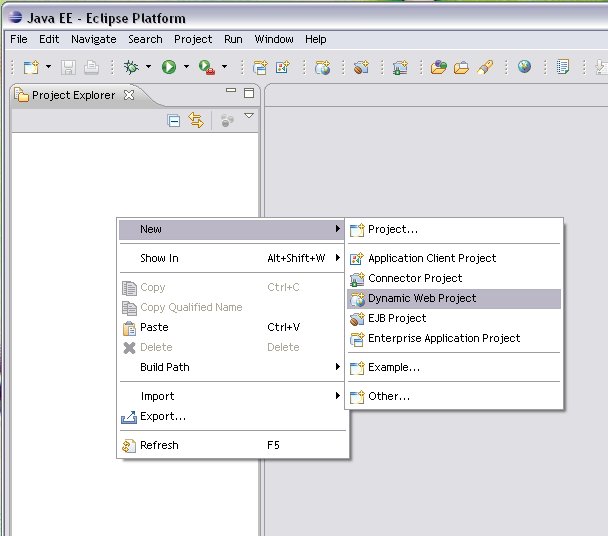Open the Navigate menu
608x536 pixels.
(93, 39)
